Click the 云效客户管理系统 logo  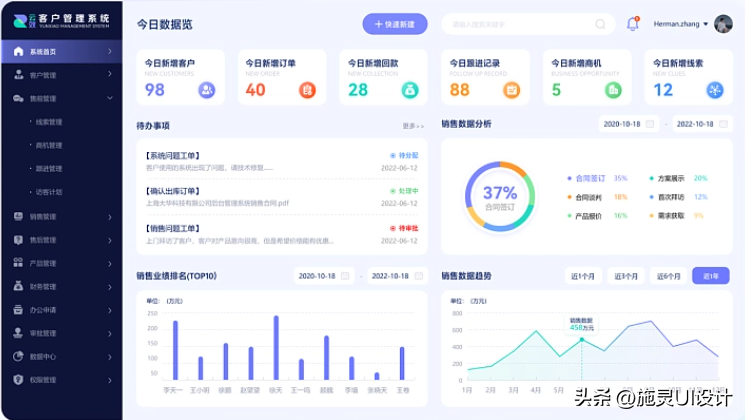pos(61,21)
